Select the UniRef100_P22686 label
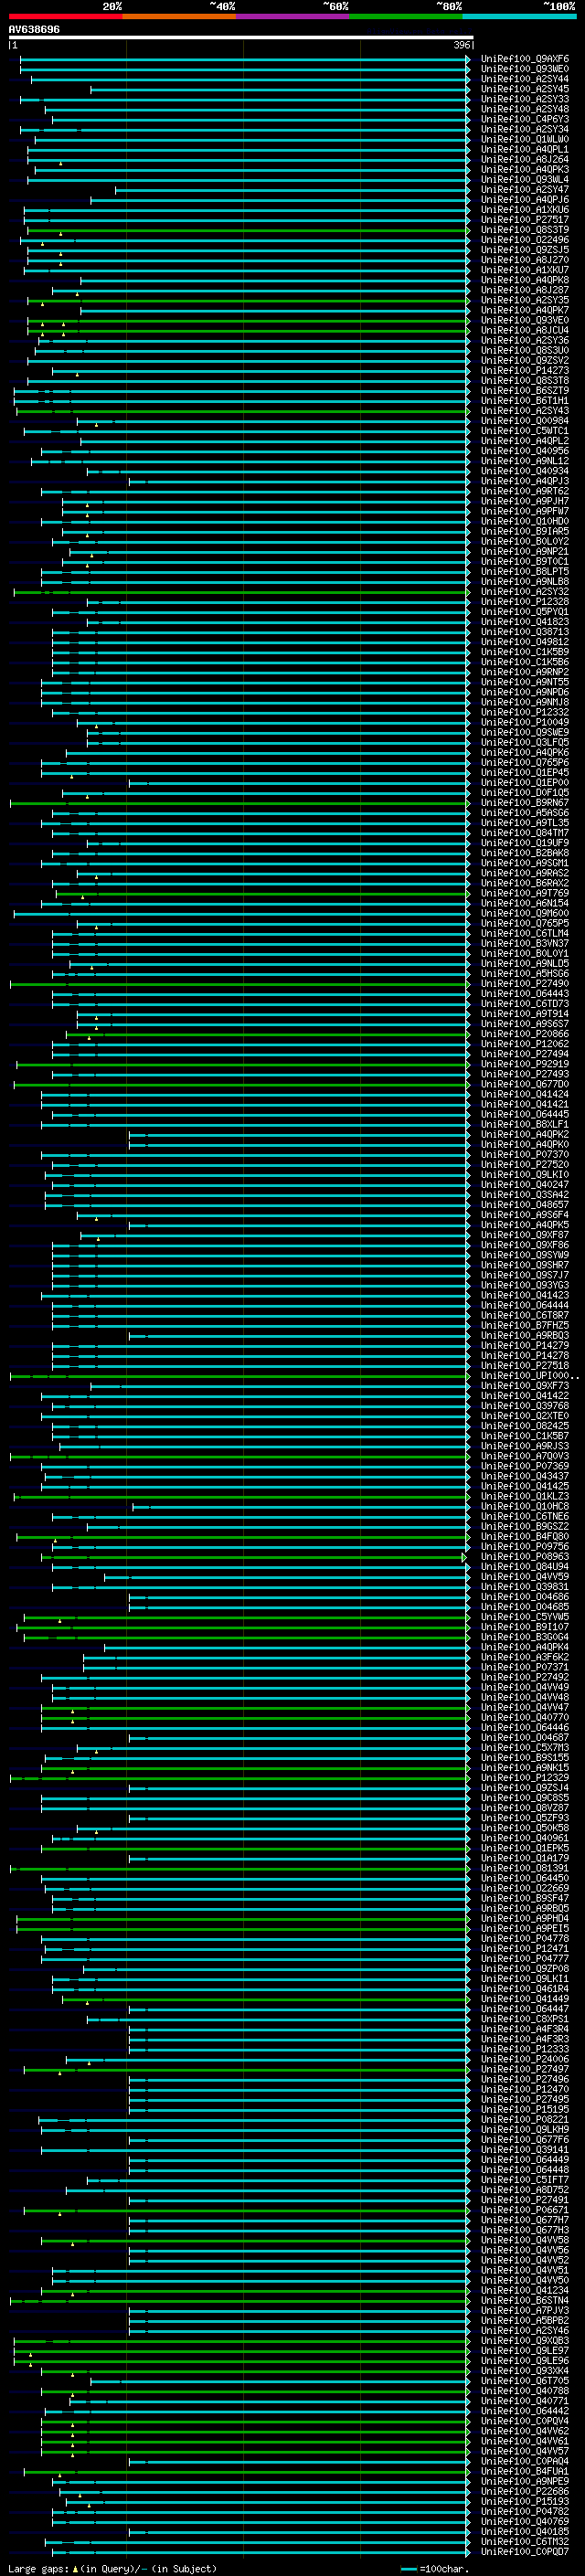585x2576 pixels. point(525,2491)
